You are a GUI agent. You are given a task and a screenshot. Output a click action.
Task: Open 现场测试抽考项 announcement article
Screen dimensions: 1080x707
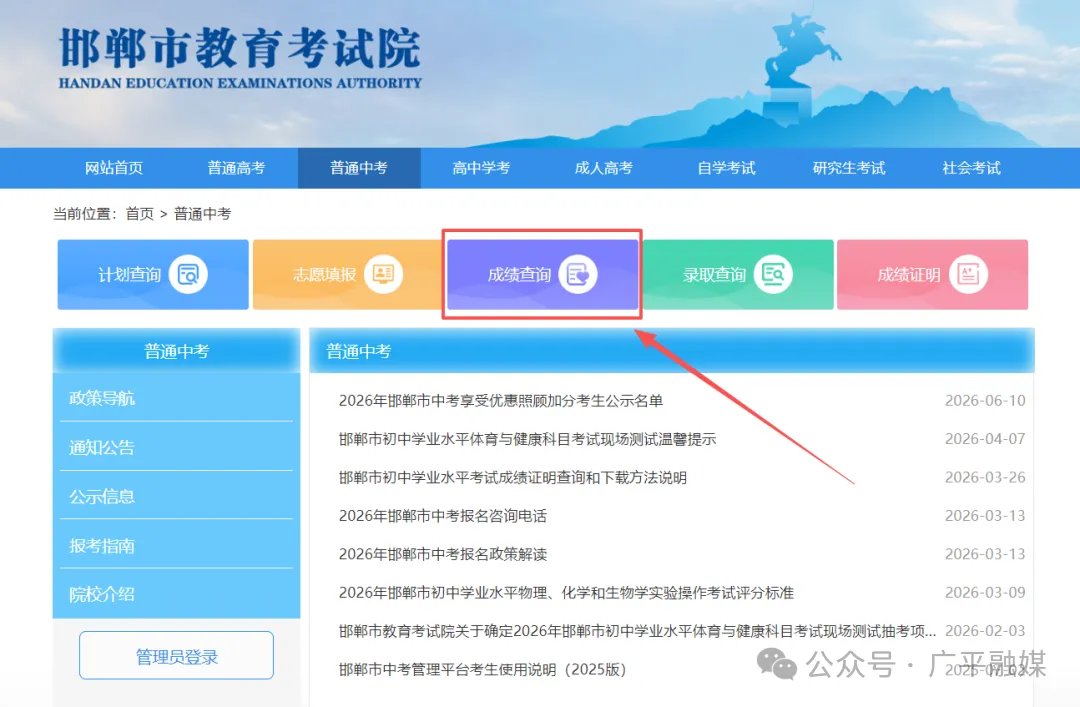637,631
